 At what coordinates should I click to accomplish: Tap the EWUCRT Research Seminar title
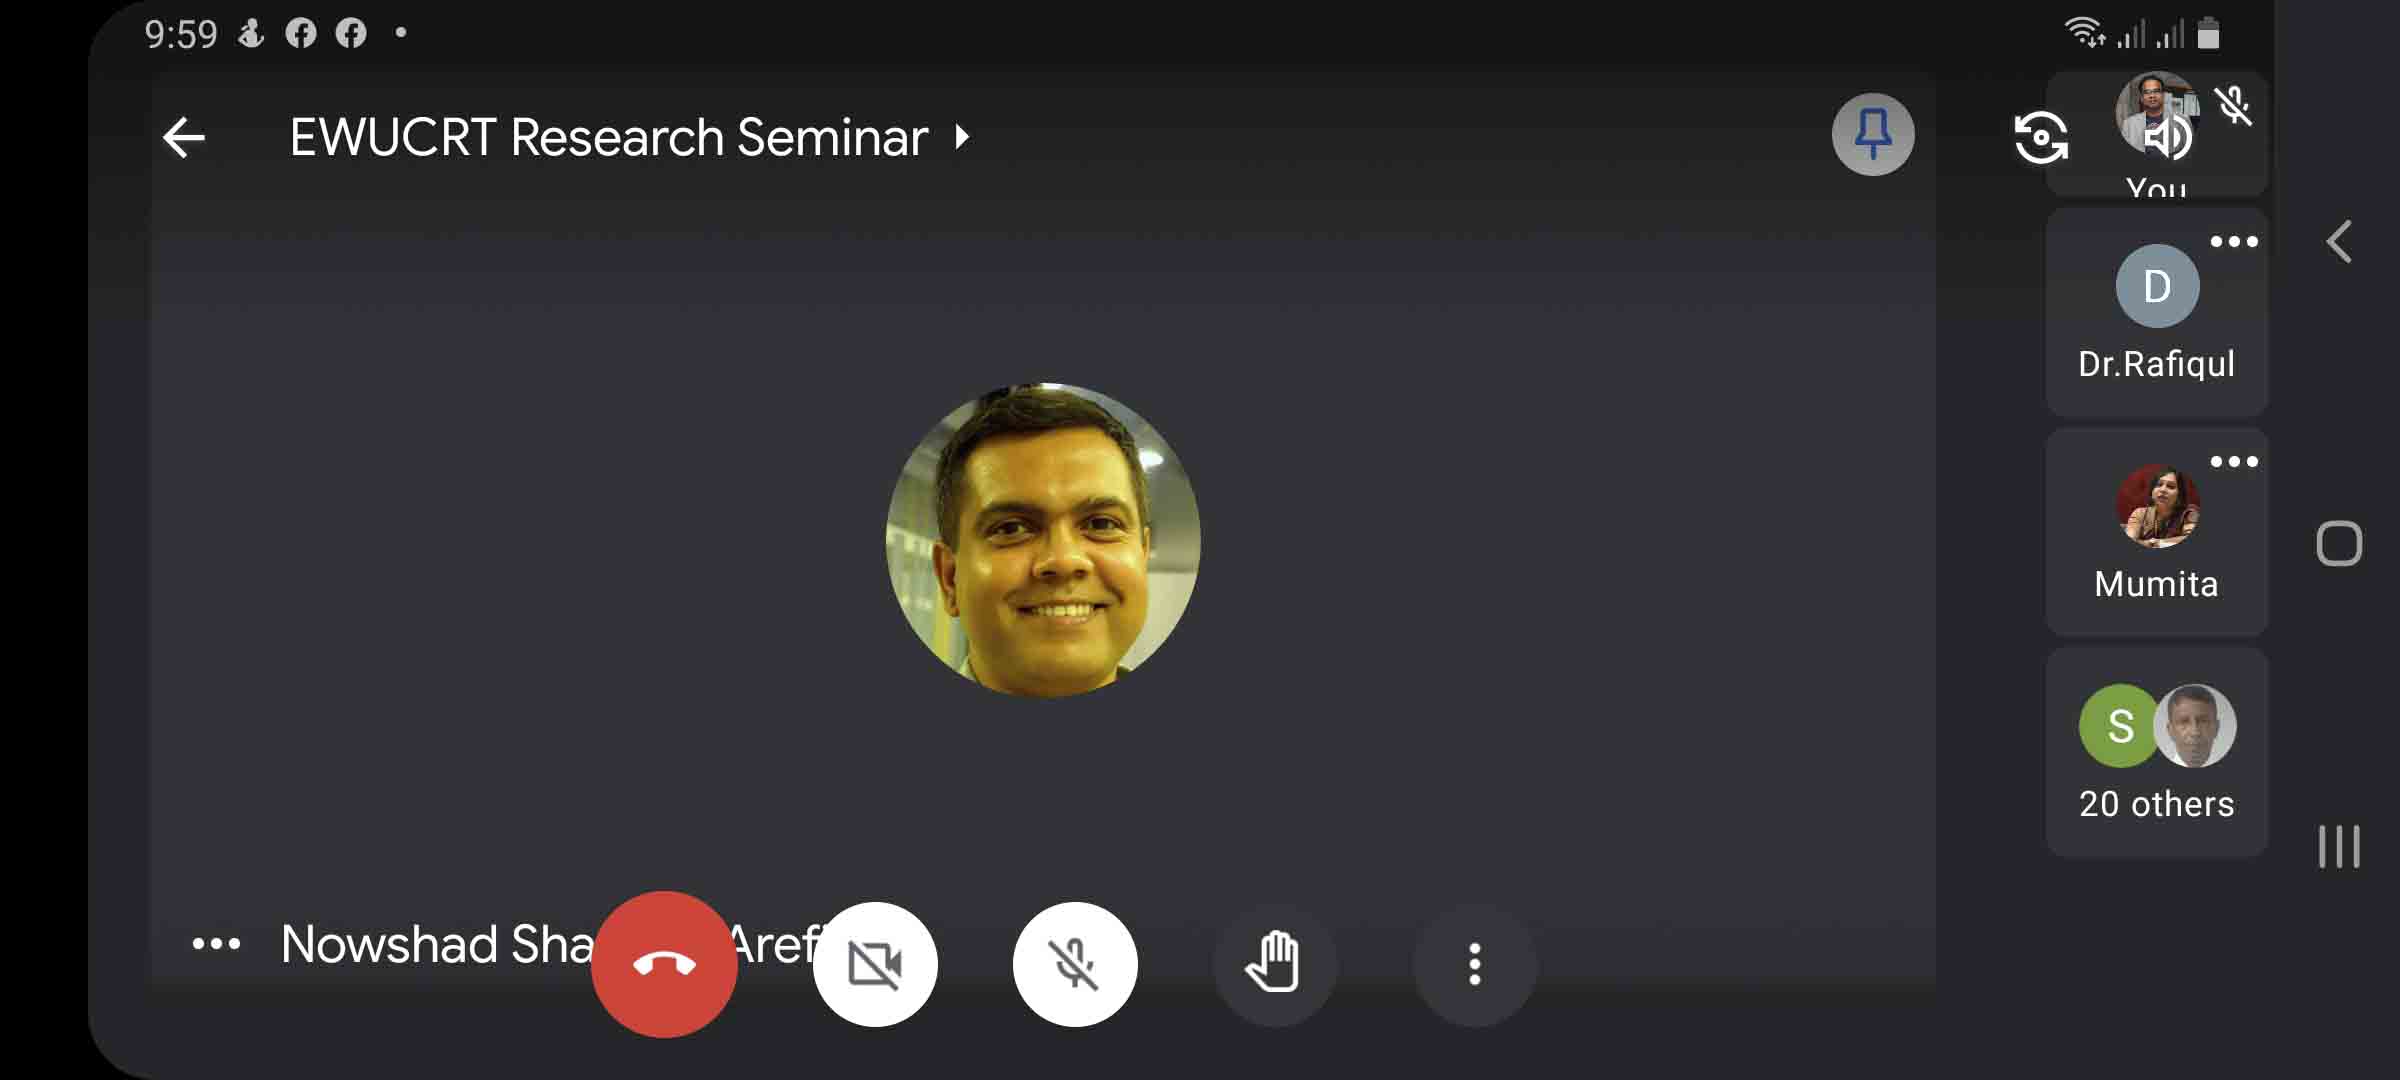(609, 137)
